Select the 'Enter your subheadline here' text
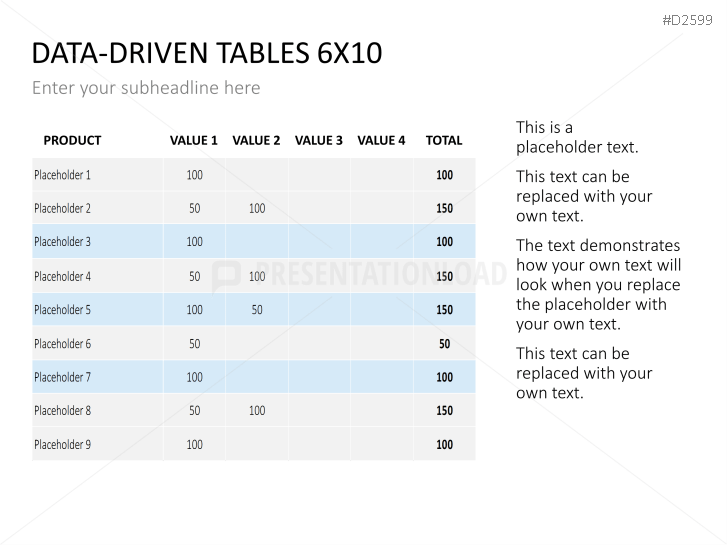The height and width of the screenshot is (545, 727). click(146, 88)
